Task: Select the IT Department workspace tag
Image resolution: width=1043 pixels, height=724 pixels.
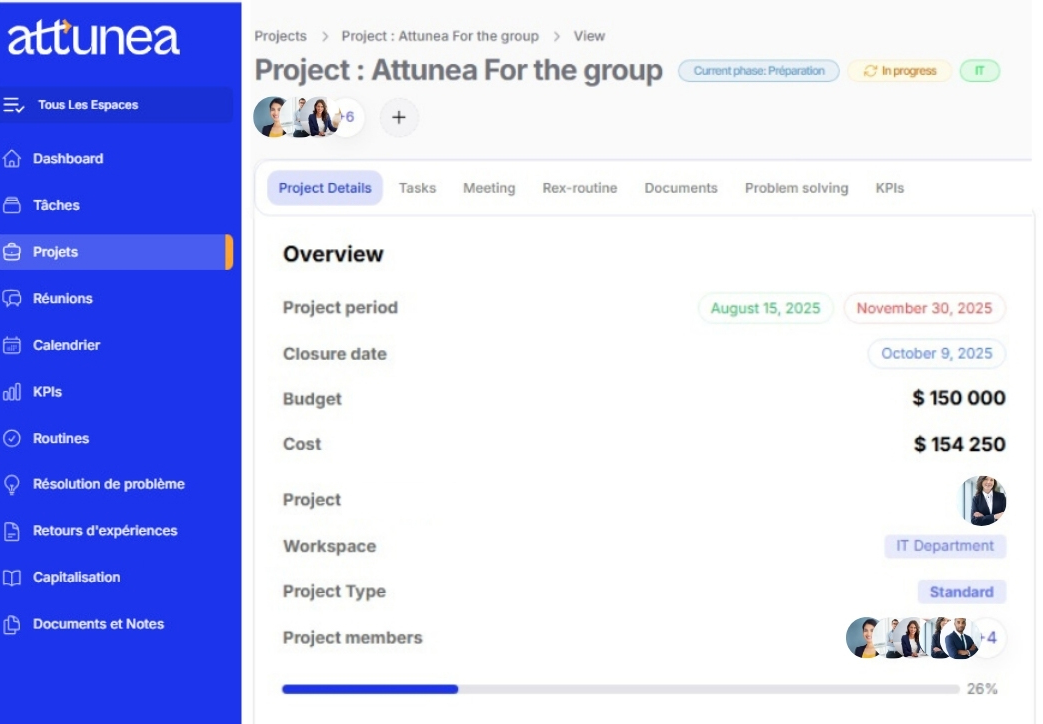Action: coord(944,546)
